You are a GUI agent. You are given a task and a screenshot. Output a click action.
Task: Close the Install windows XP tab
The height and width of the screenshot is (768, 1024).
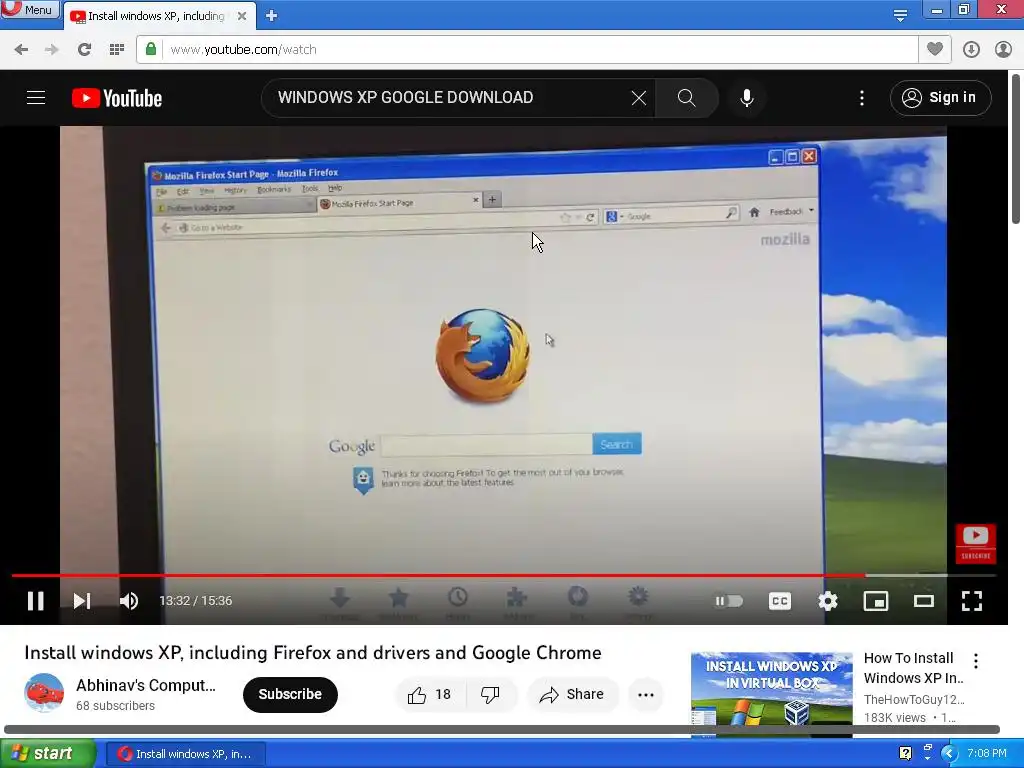pyautogui.click(x=242, y=16)
